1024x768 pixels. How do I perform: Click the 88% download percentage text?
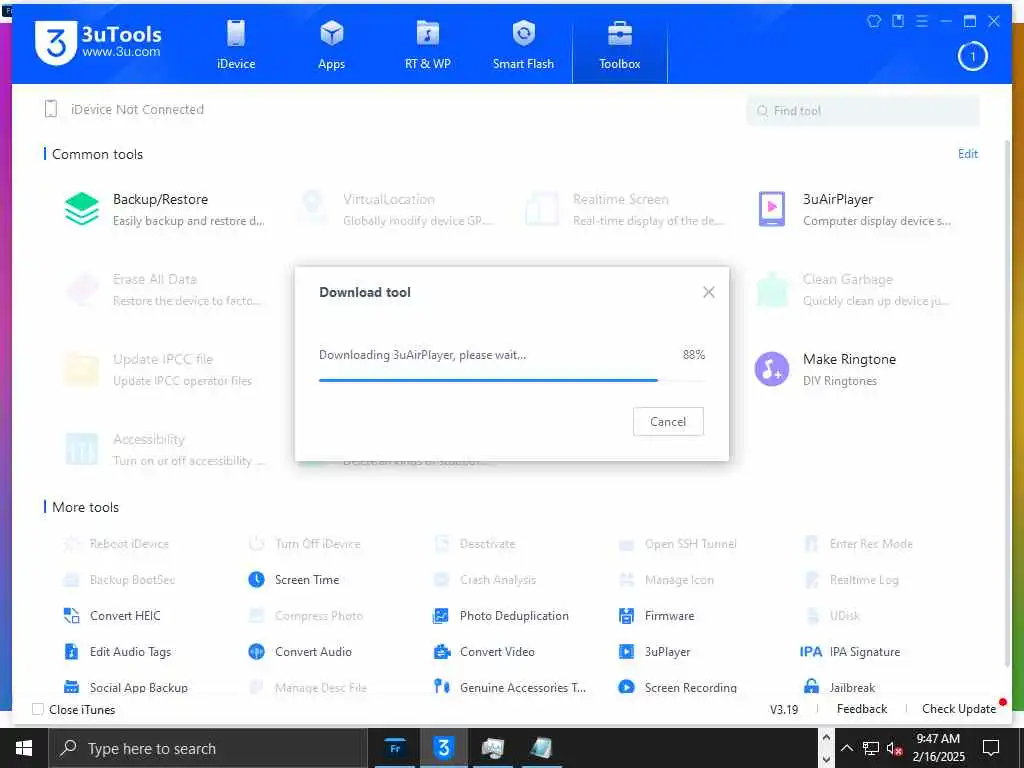(x=694, y=355)
